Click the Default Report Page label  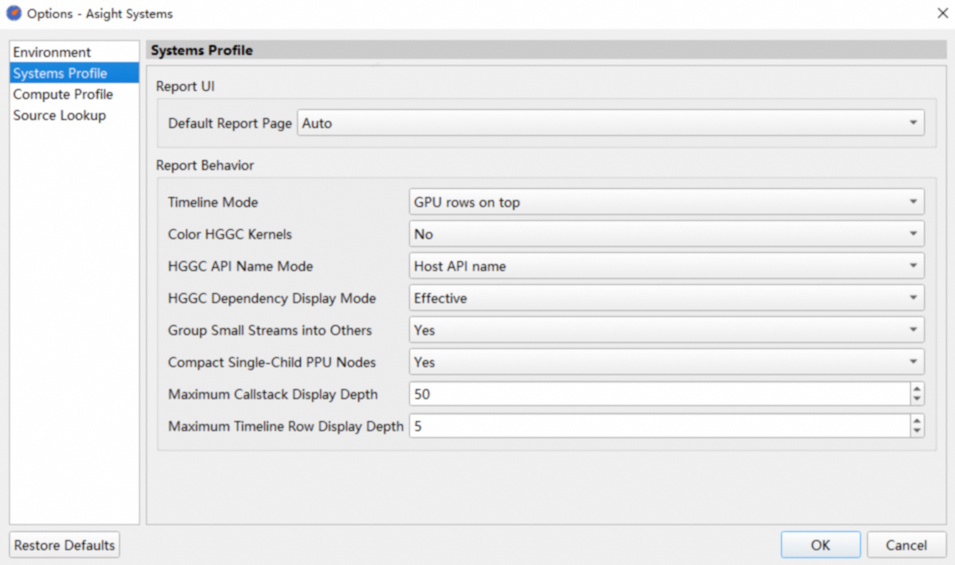(230, 123)
